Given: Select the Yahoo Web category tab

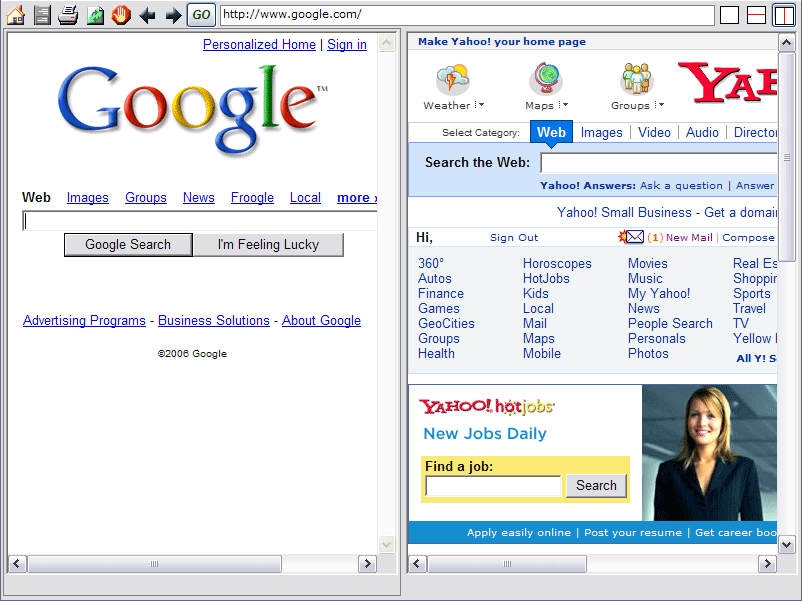Looking at the screenshot, I should pos(551,132).
